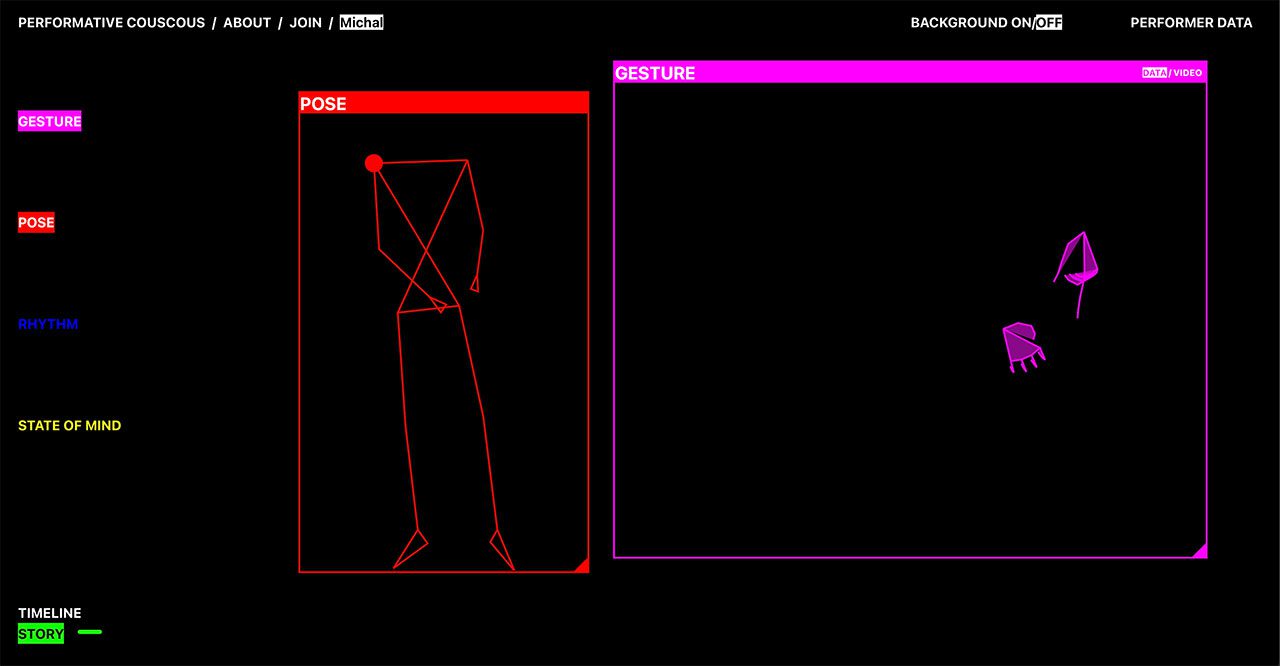Click the green STORY label
The image size is (1280, 666).
click(41, 634)
